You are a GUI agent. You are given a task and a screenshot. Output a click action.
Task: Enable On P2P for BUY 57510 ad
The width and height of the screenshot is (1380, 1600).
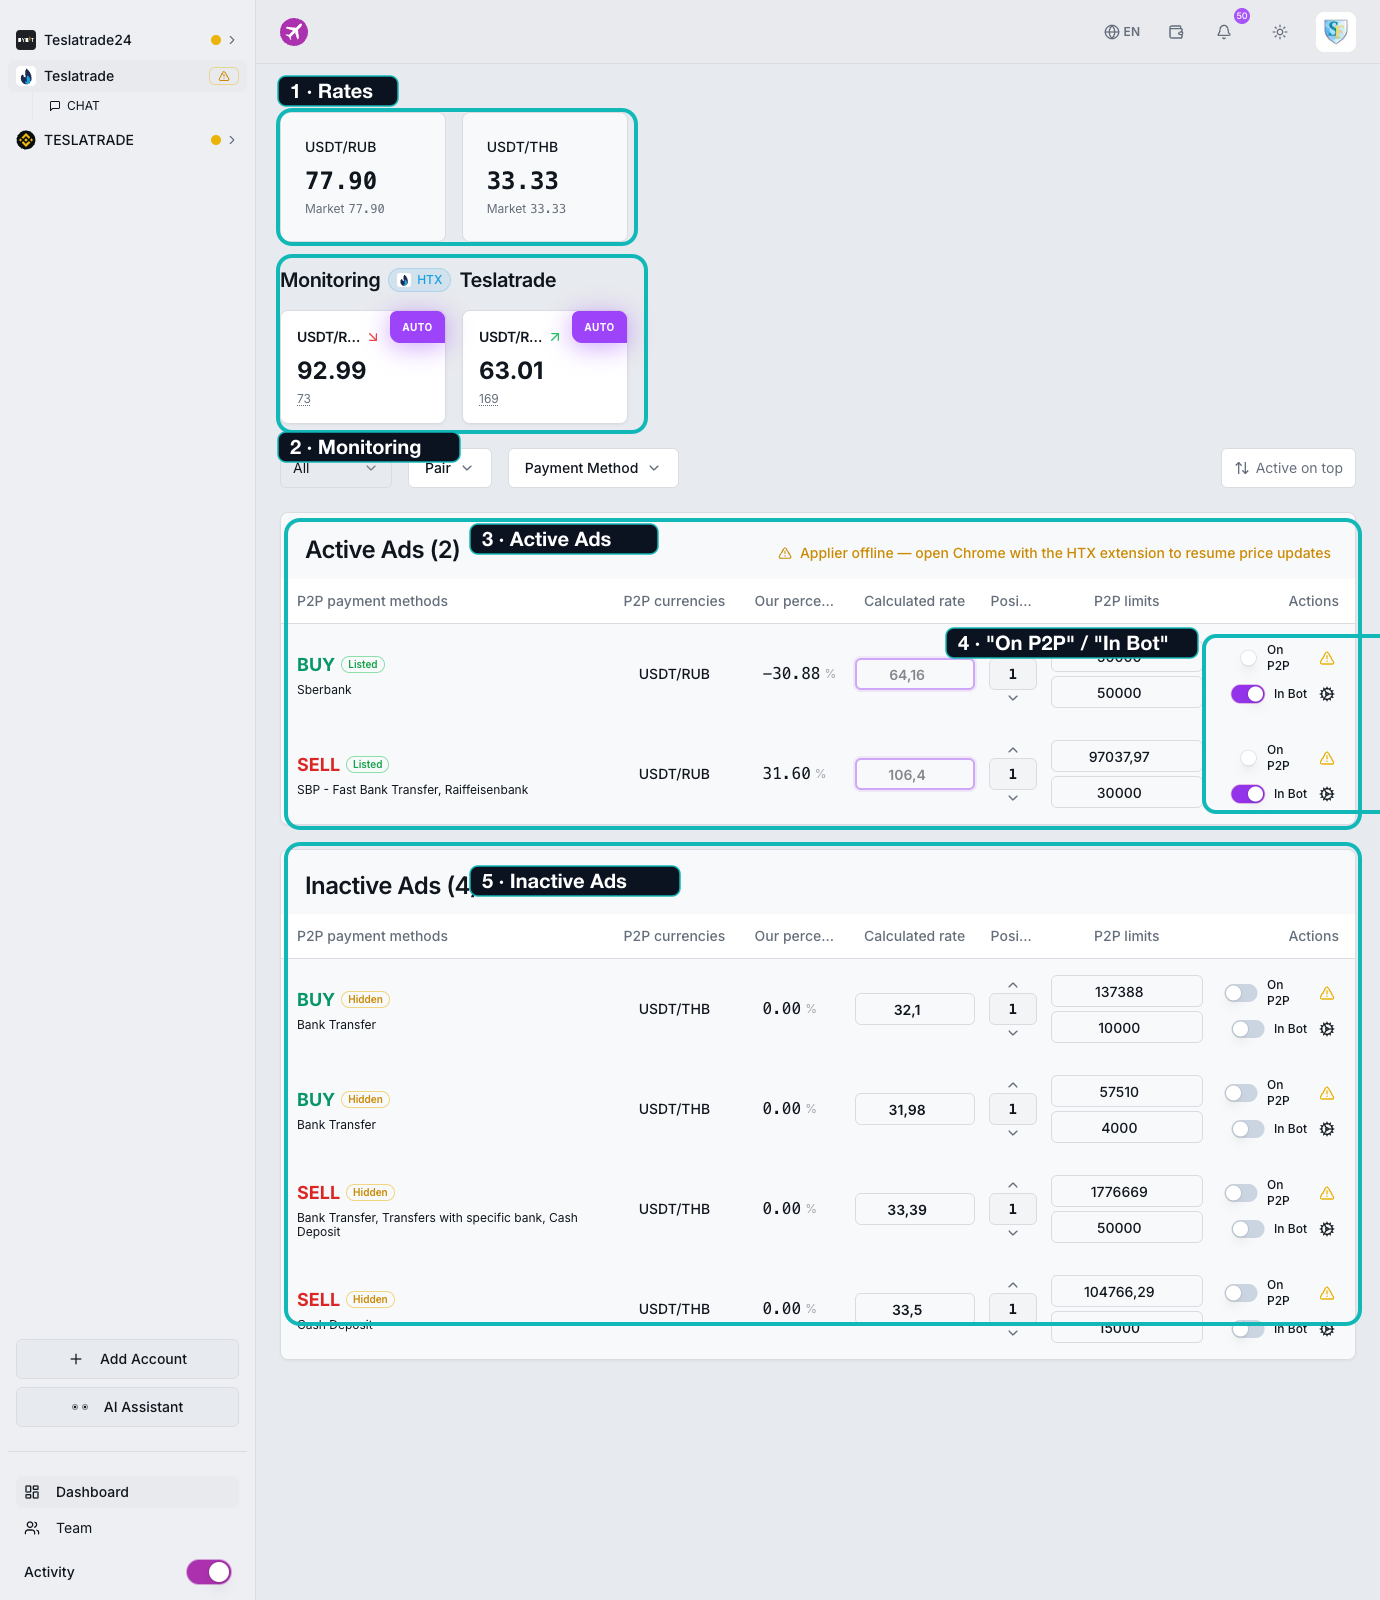[x=1241, y=1093]
